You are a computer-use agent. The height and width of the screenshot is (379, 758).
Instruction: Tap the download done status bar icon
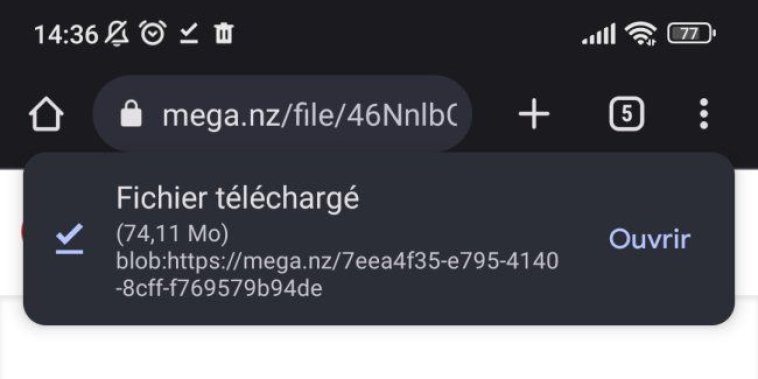(189, 34)
